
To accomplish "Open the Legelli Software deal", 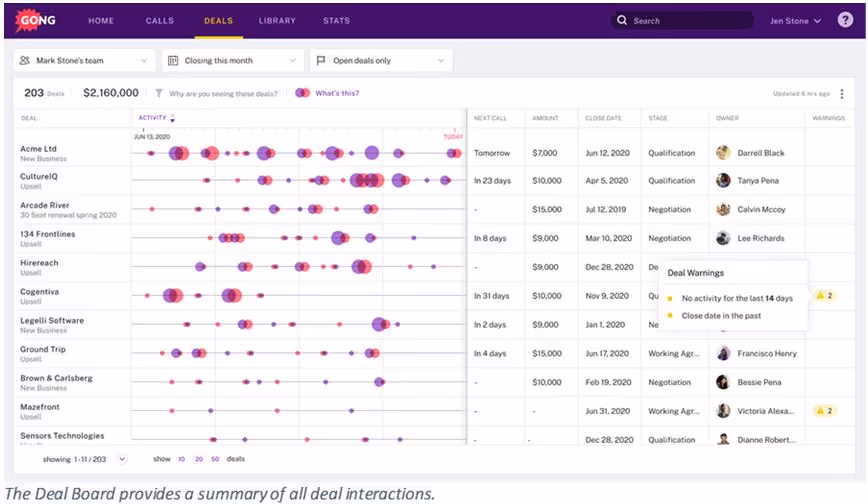I will 52,320.
